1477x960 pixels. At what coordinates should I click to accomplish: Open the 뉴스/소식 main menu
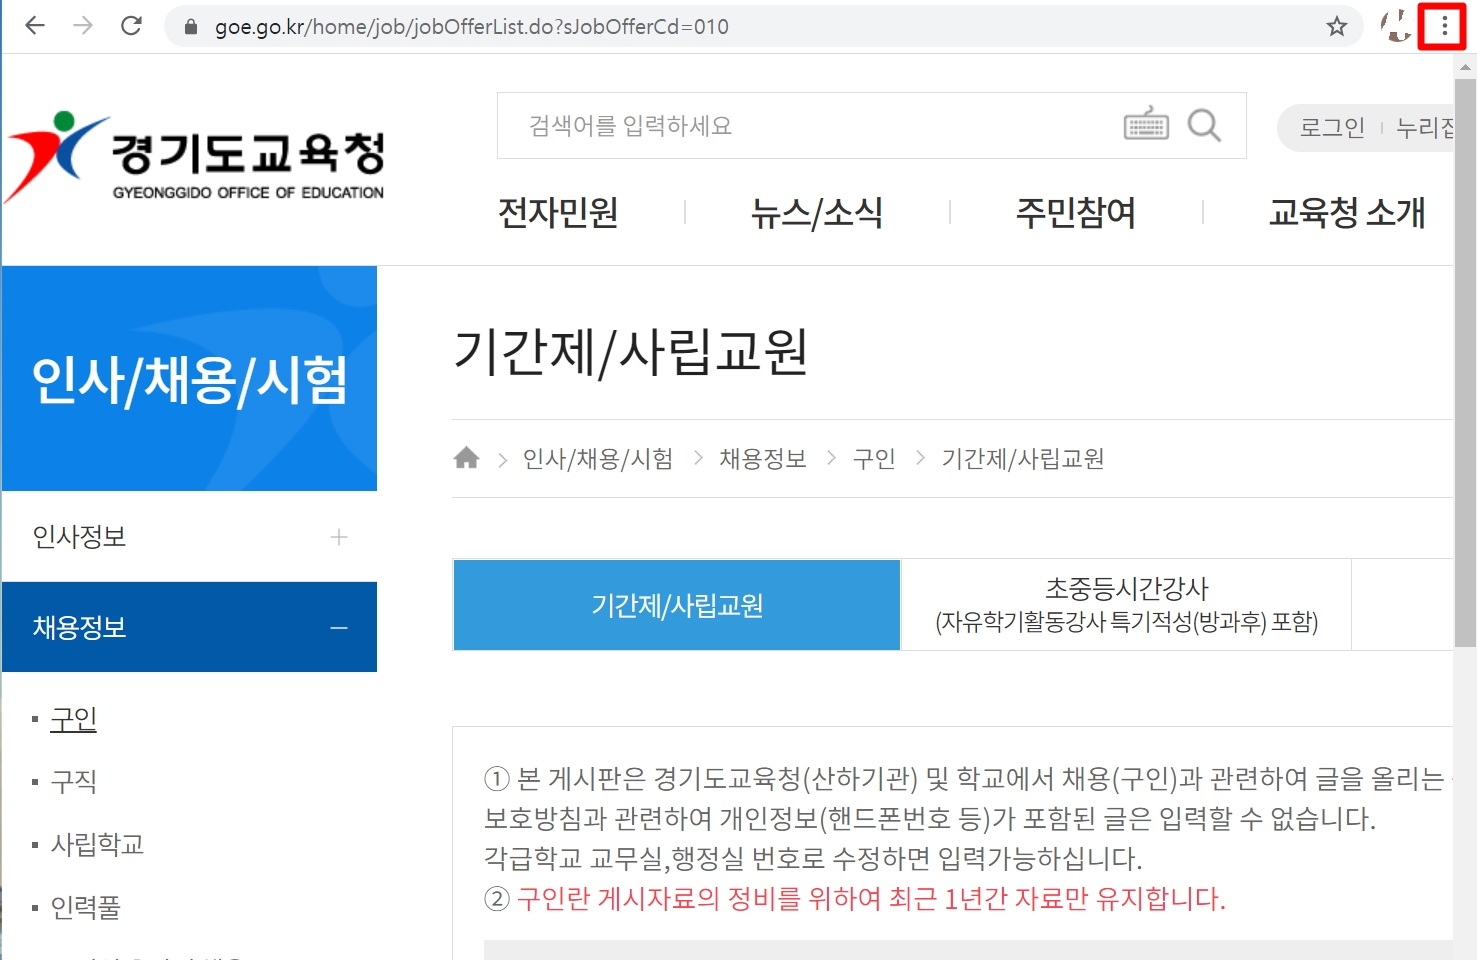pyautogui.click(x=817, y=212)
